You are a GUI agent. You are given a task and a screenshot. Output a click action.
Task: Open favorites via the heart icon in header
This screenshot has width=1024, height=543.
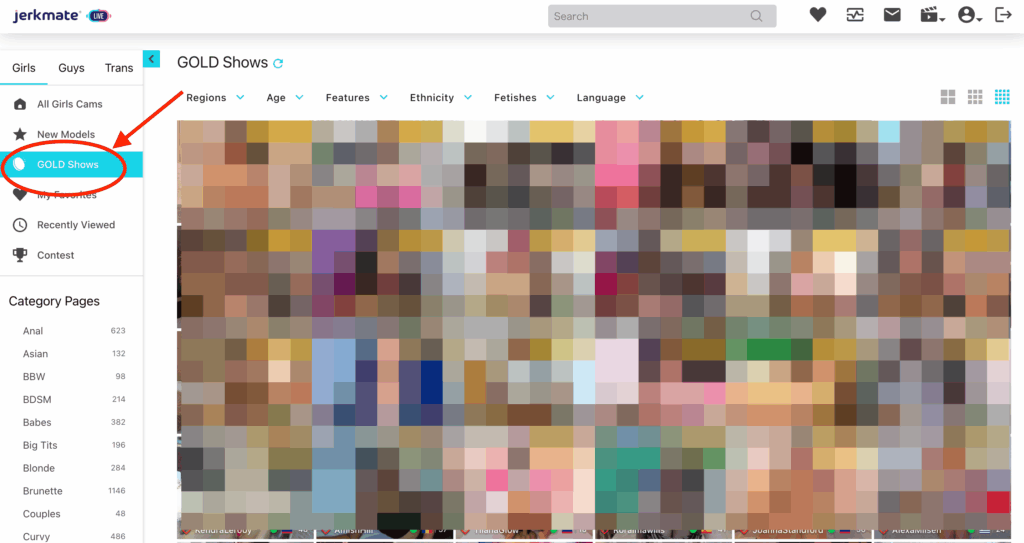(818, 15)
